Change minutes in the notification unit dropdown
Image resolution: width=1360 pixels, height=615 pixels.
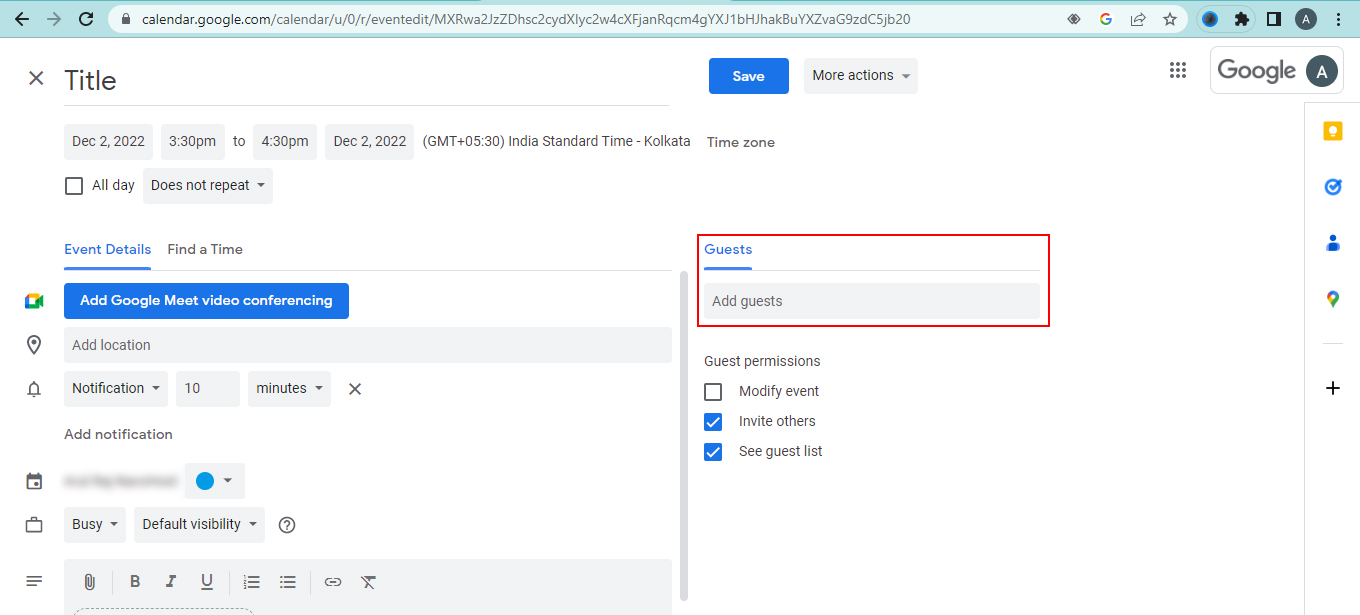[289, 388]
